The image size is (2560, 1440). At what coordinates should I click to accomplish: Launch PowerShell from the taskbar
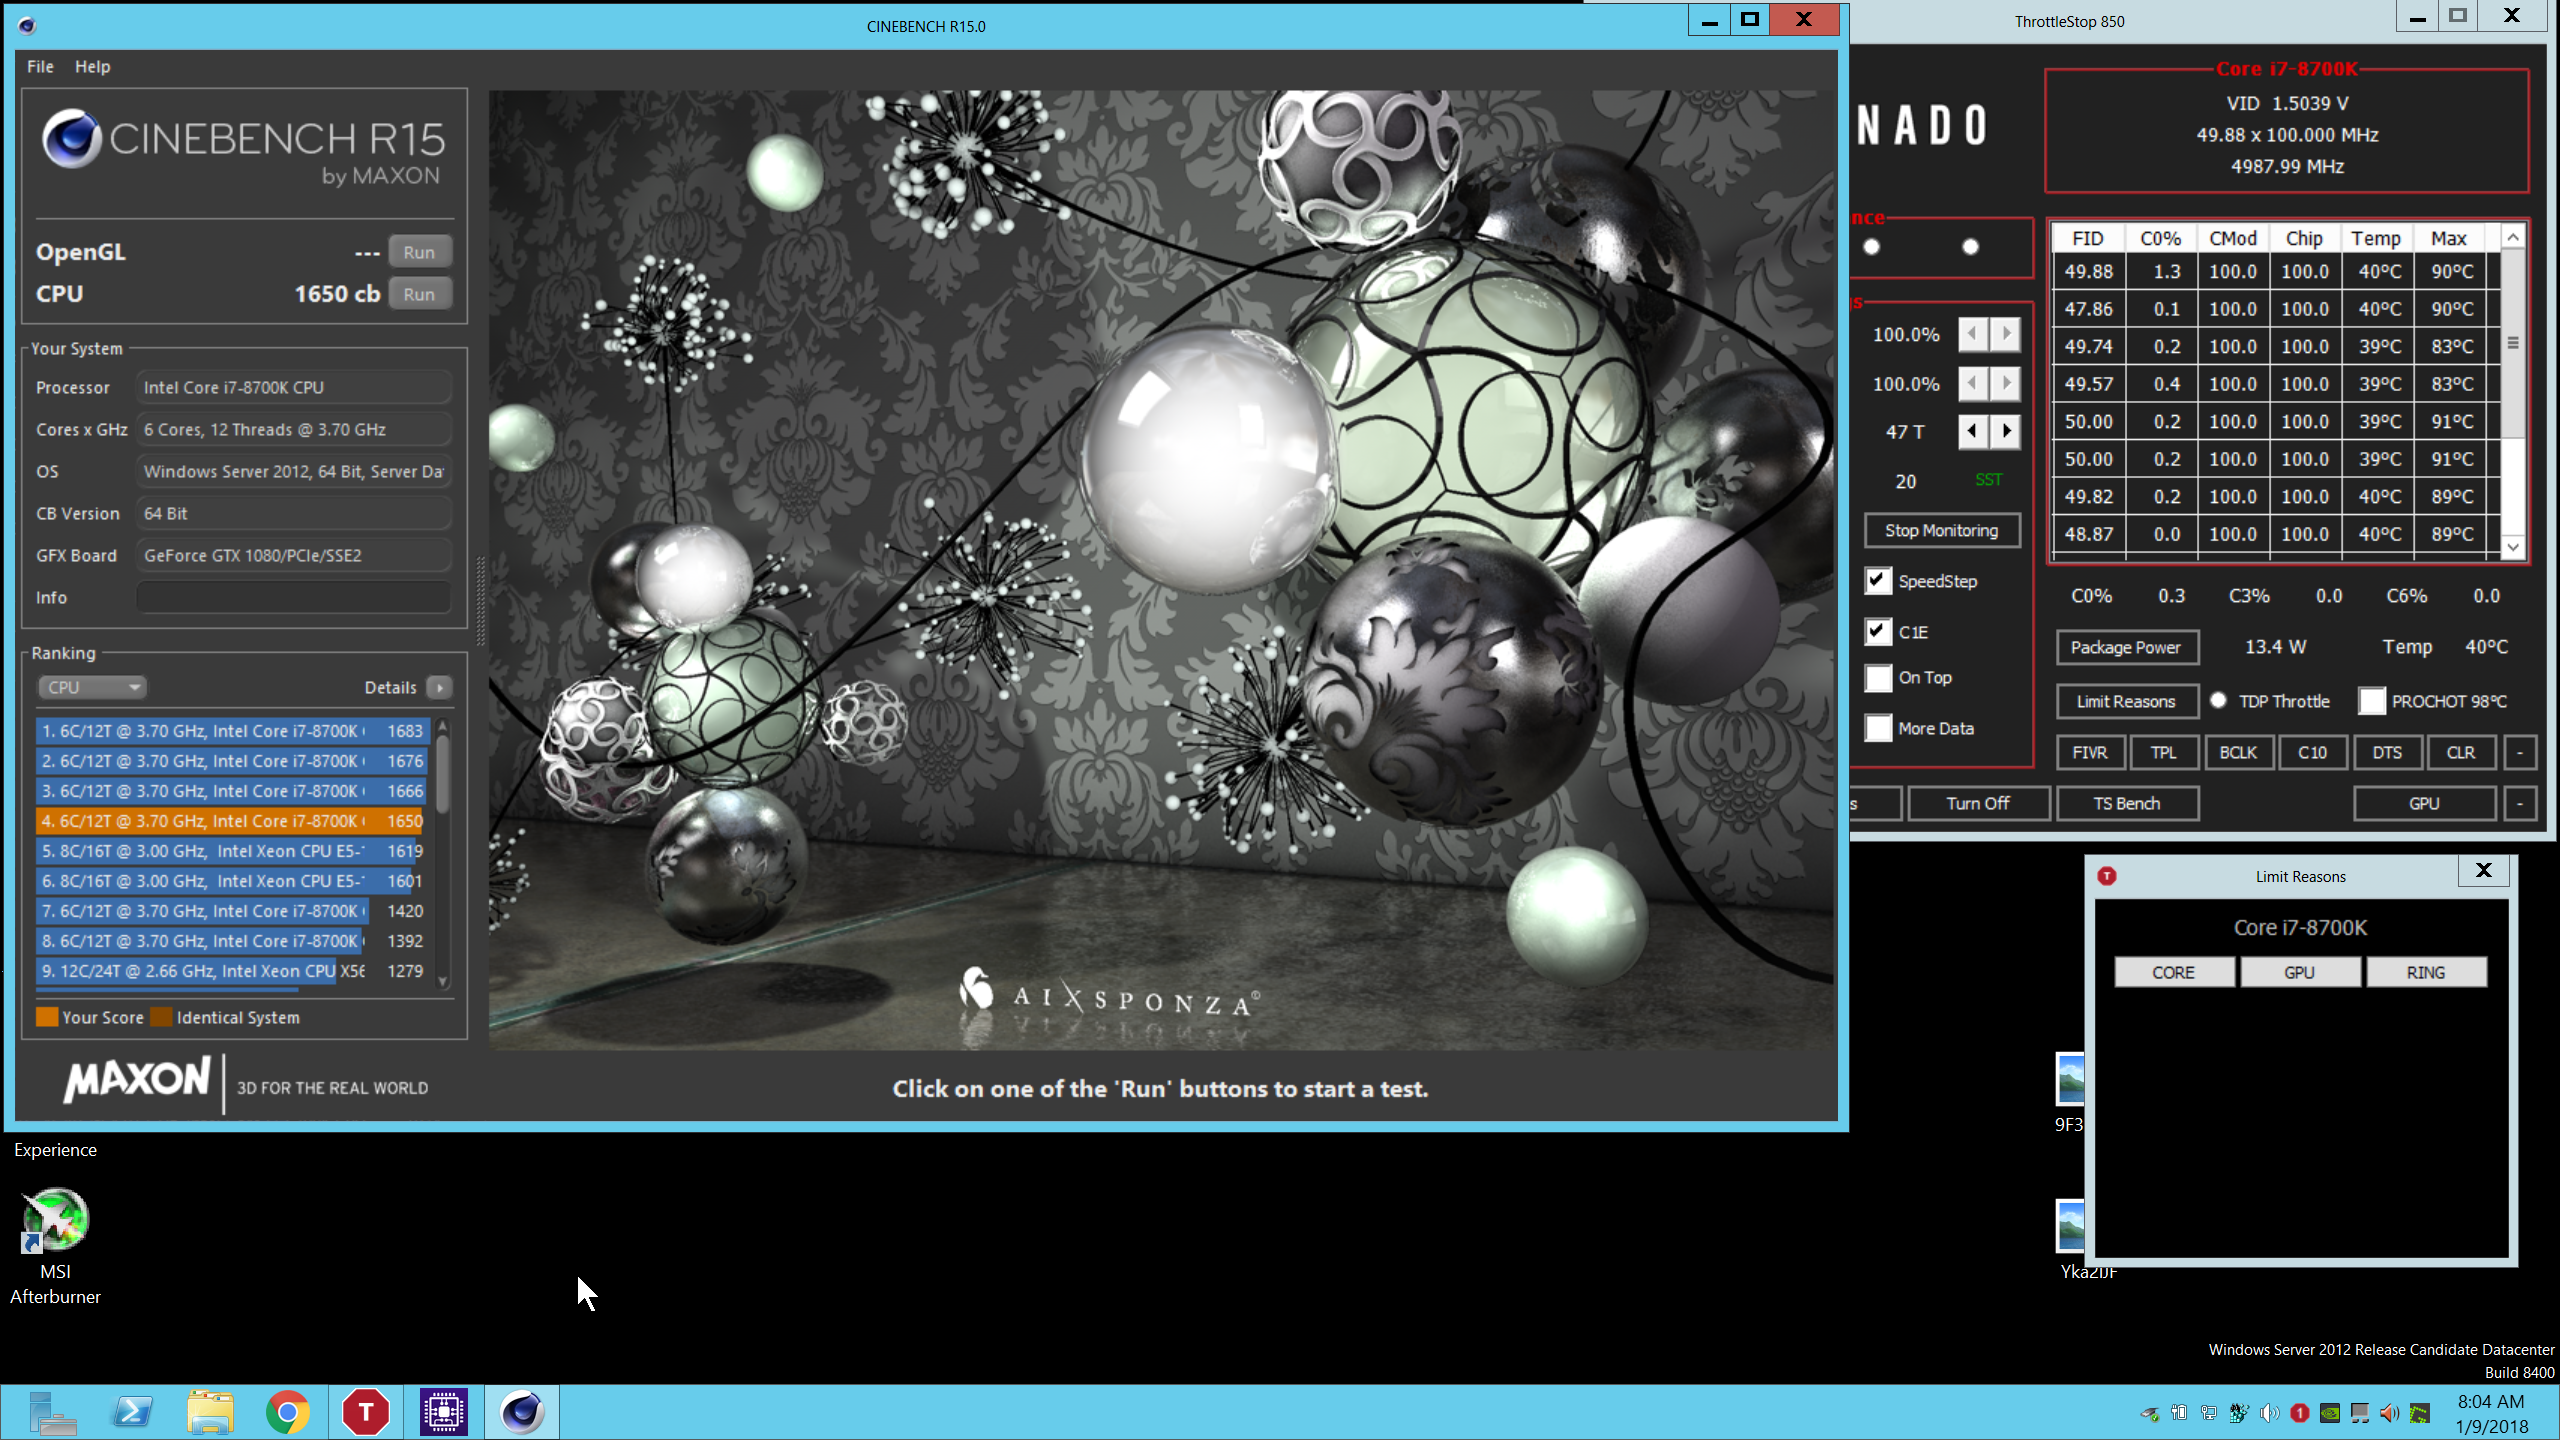tap(132, 1412)
